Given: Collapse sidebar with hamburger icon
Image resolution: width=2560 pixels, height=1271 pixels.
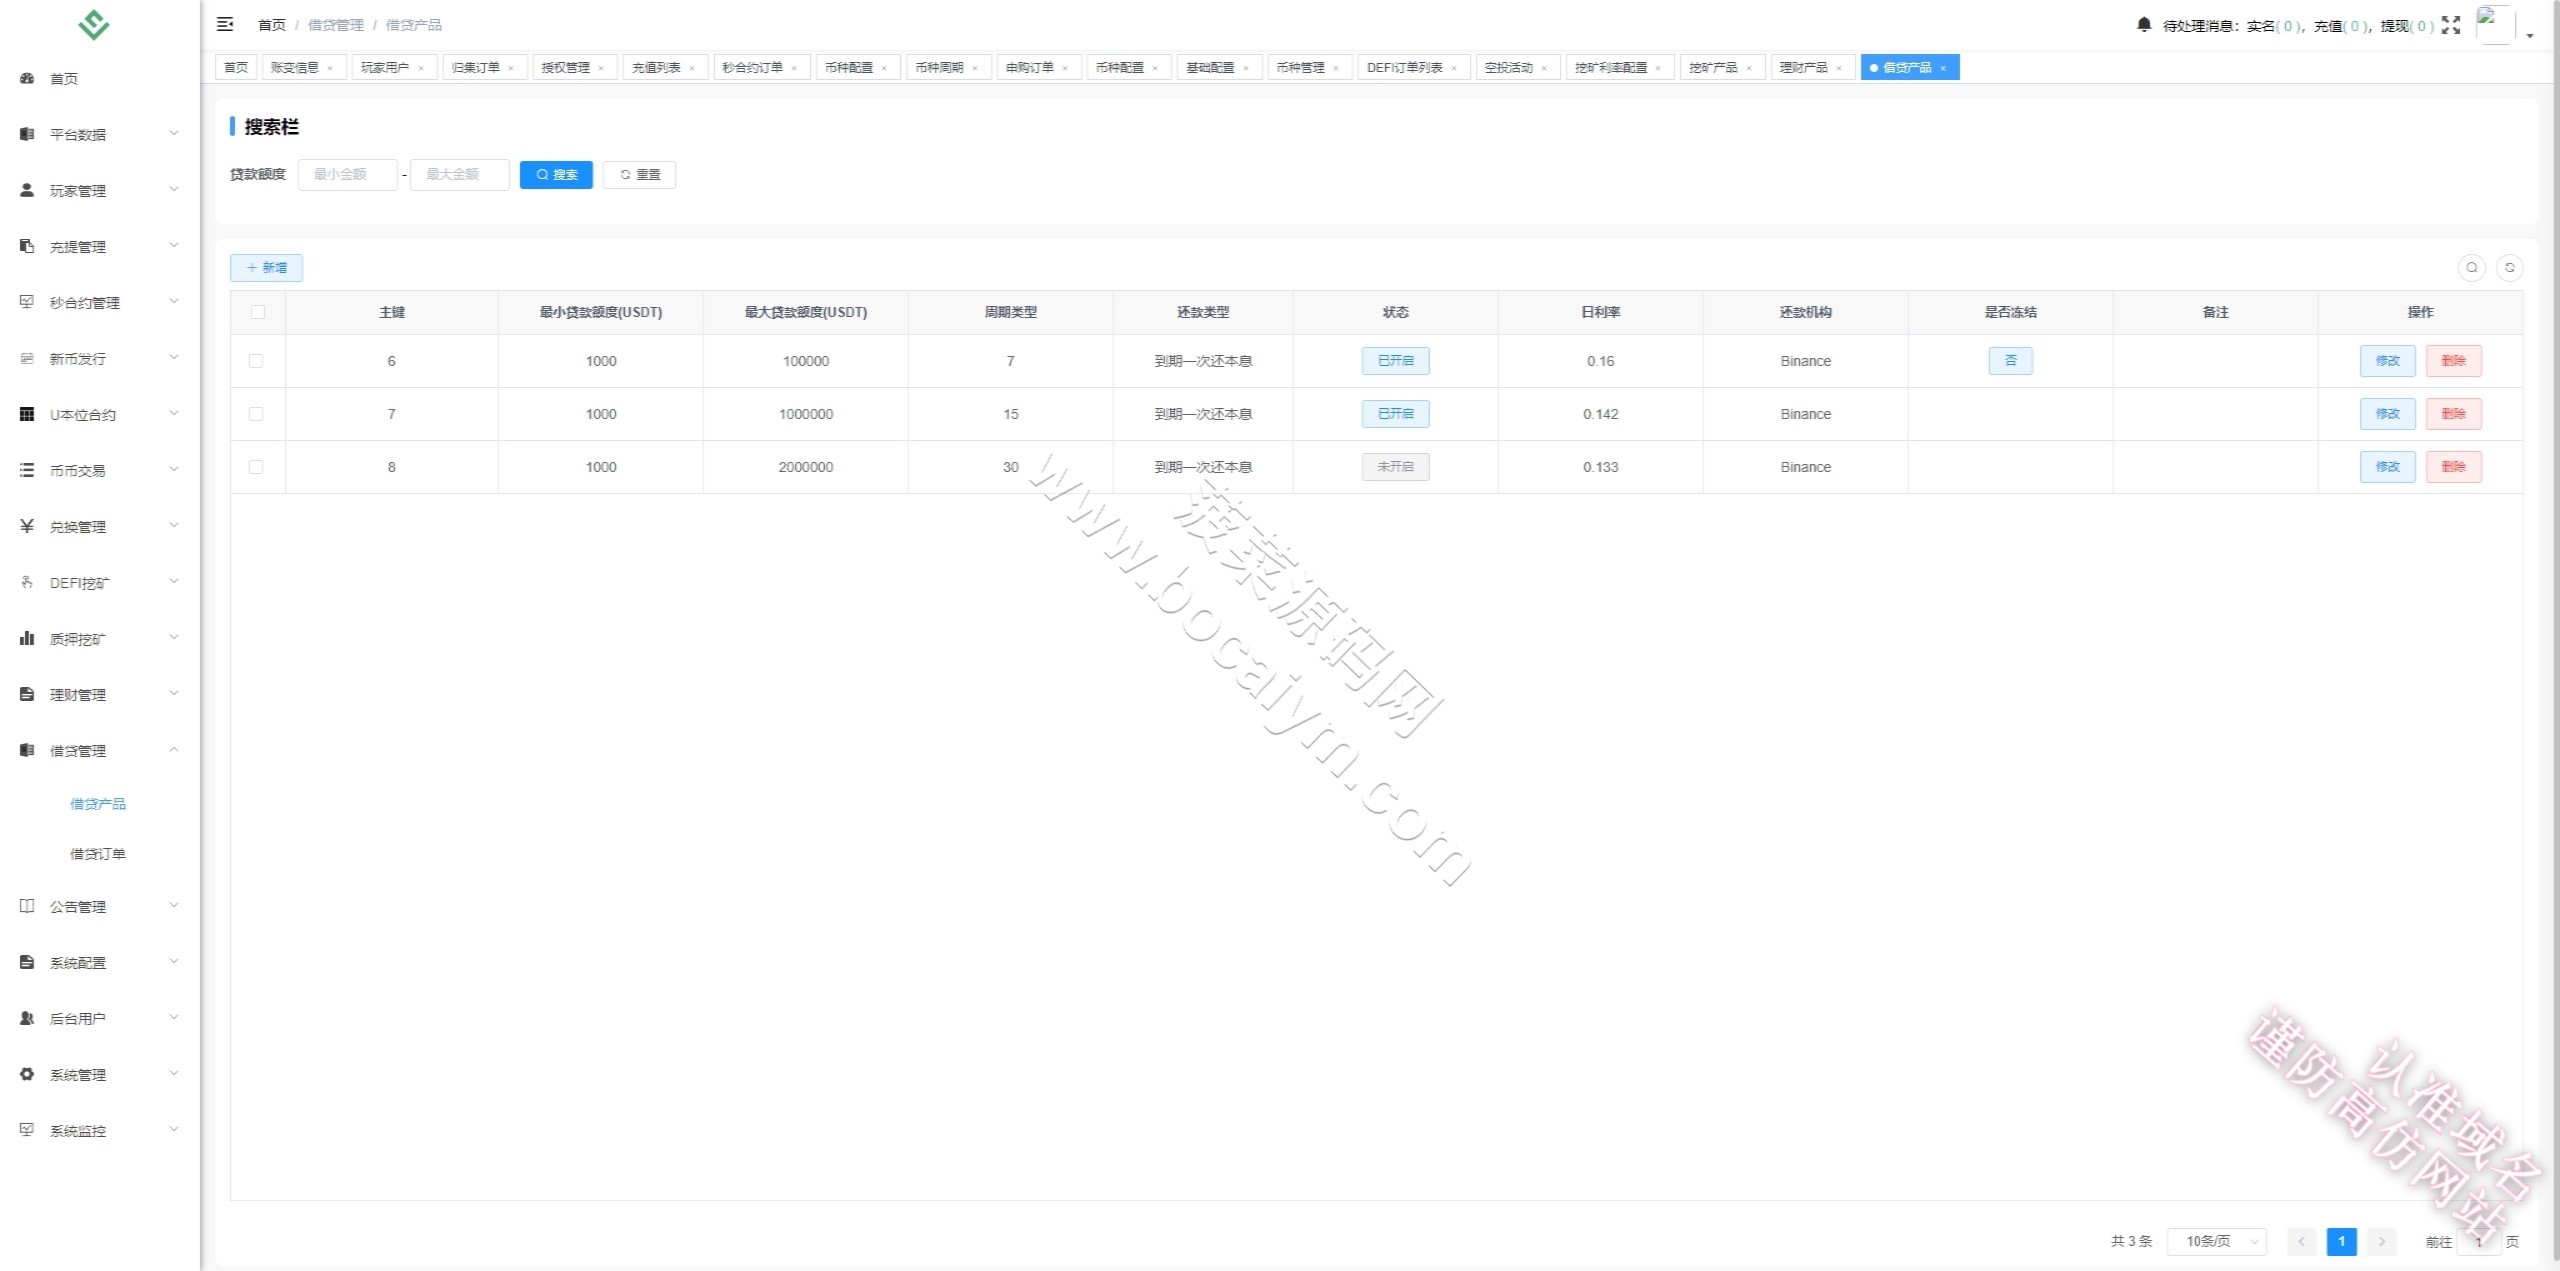Looking at the screenshot, I should click(225, 24).
